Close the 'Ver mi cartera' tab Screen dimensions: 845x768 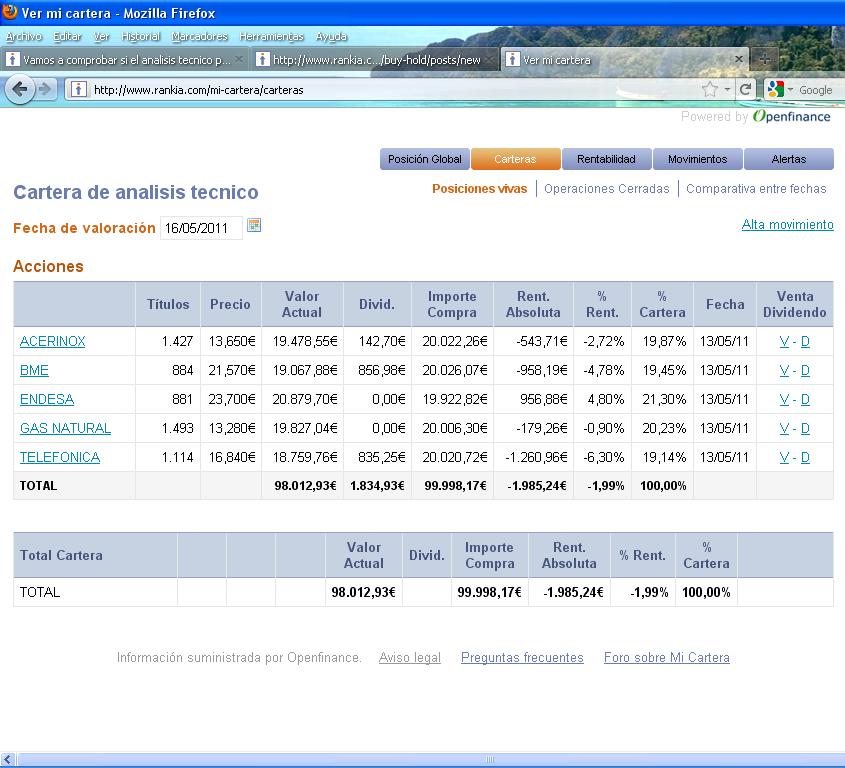point(739,59)
